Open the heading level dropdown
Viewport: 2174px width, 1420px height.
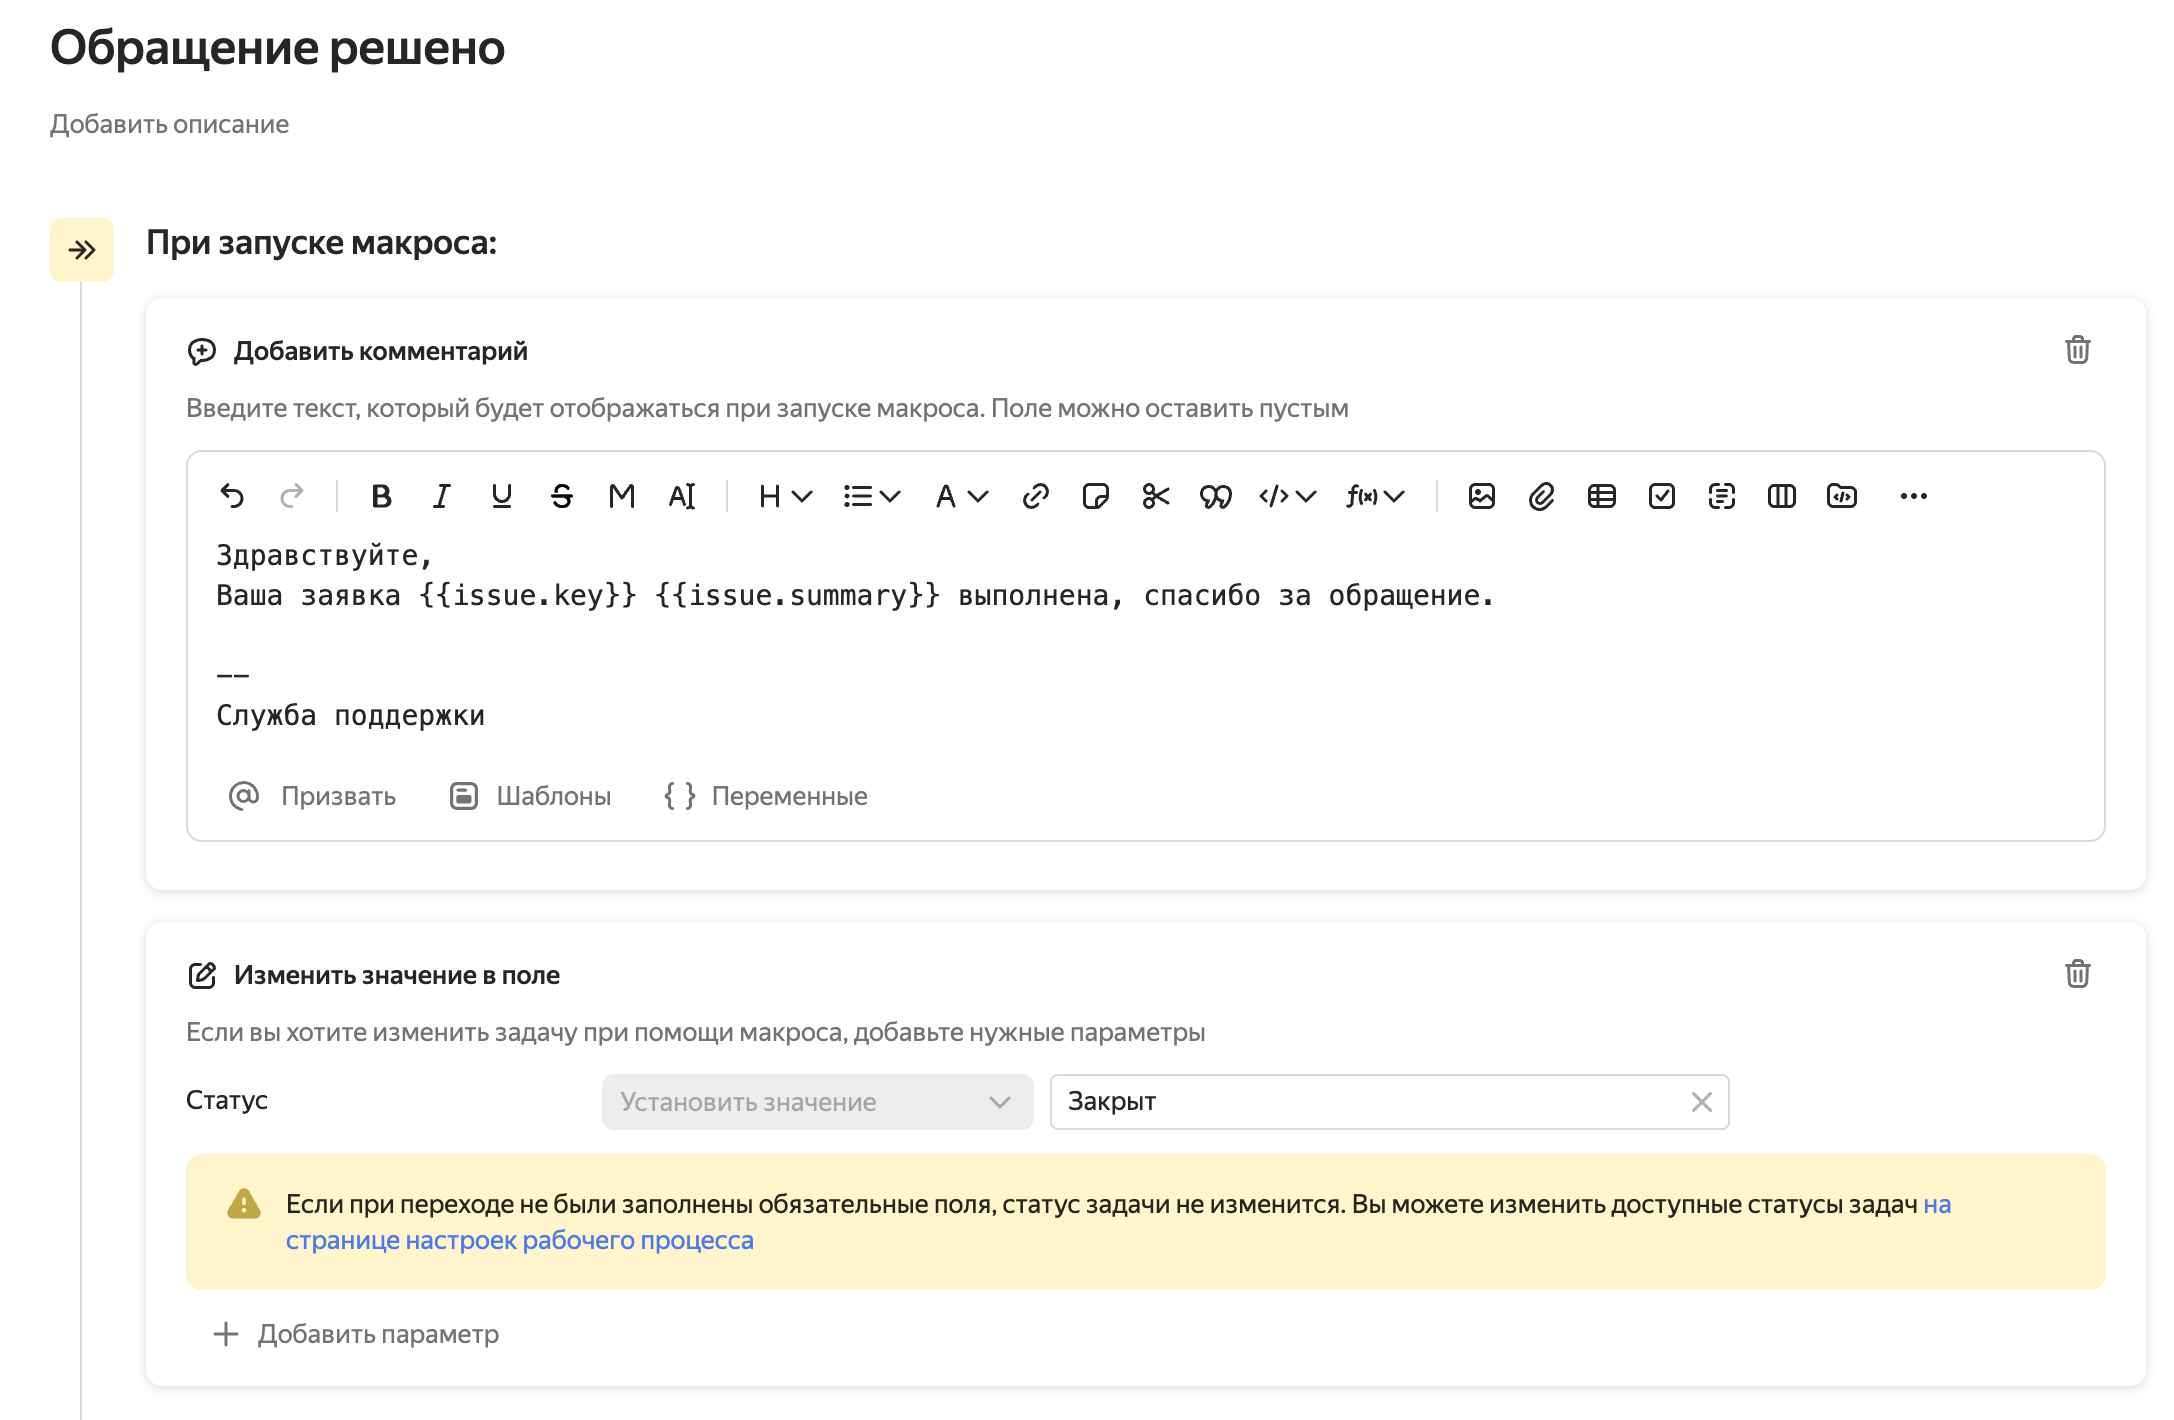(785, 496)
